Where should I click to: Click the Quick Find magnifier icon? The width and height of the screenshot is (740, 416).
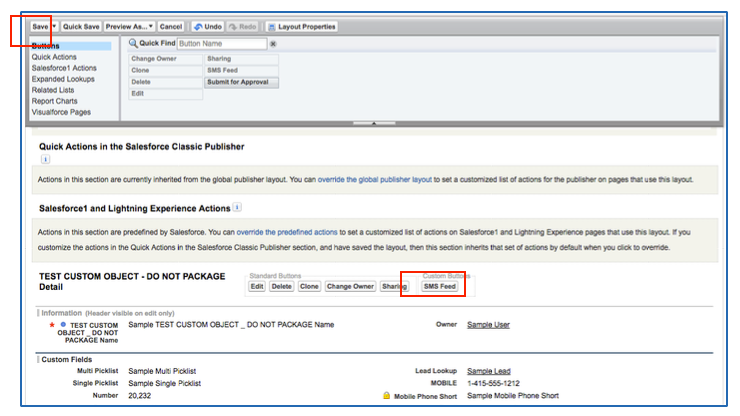[x=133, y=43]
